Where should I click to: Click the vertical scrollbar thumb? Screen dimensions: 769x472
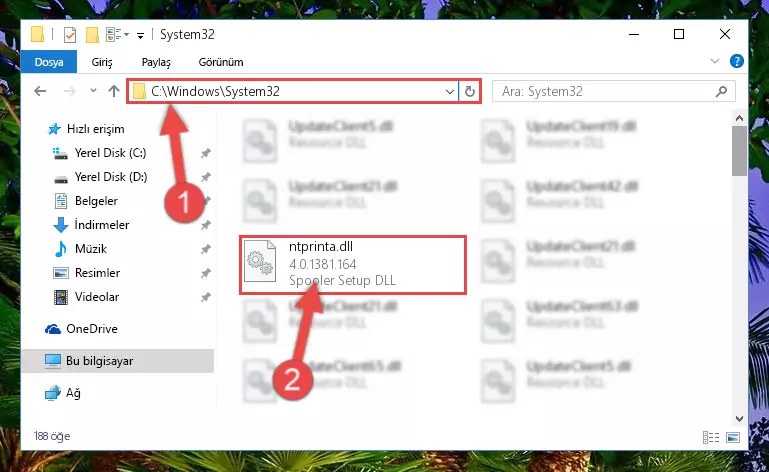coord(739,150)
